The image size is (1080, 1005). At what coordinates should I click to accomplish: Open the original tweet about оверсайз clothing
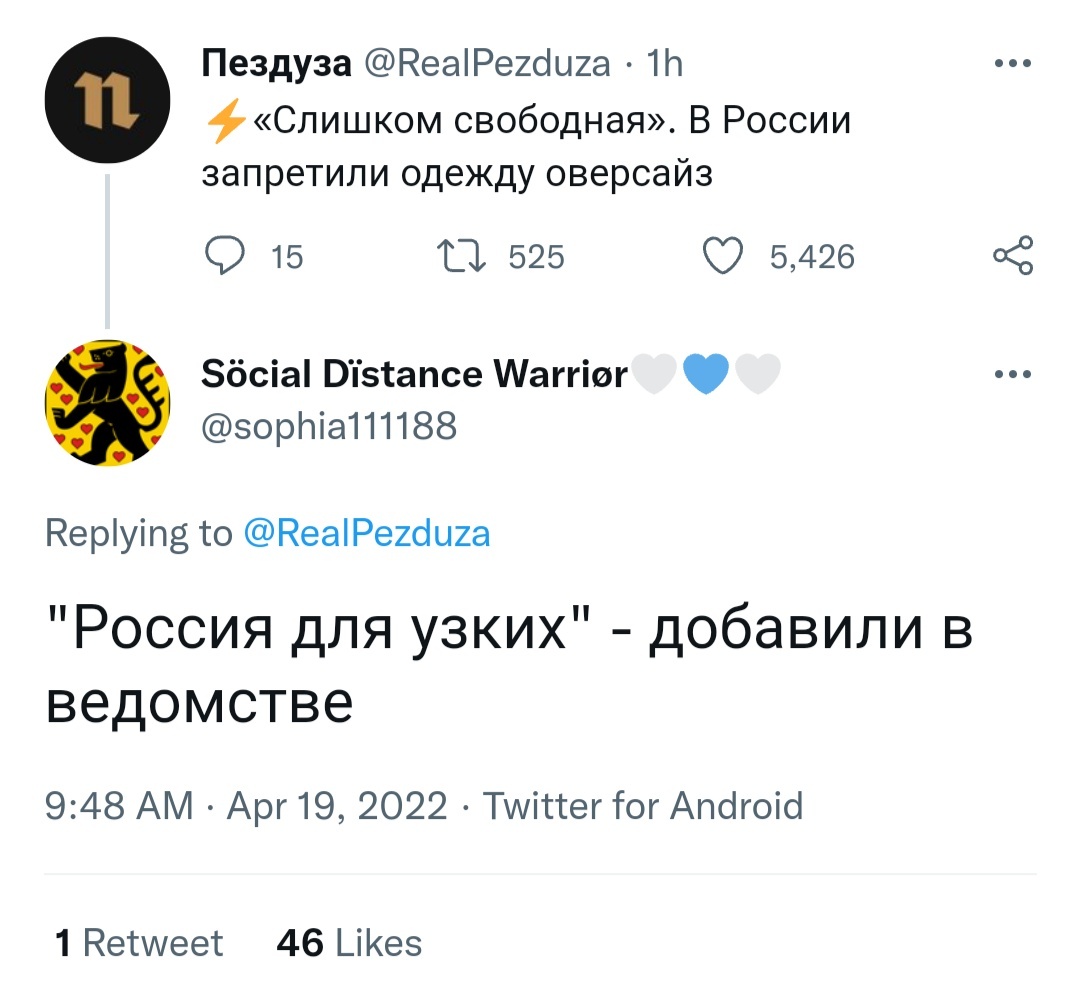click(x=526, y=147)
